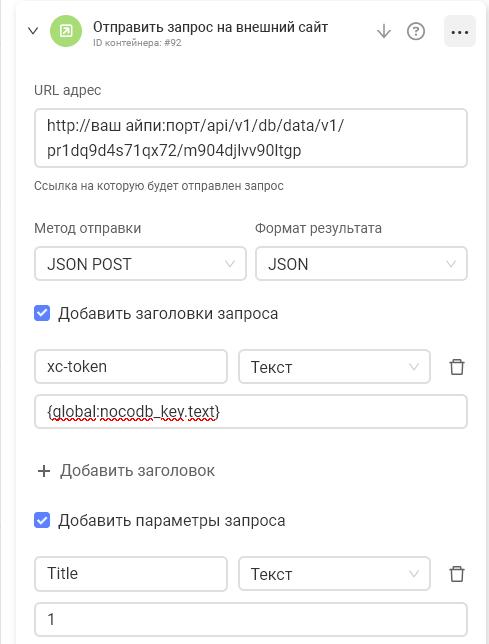Viewport: 489px width, 644px height.
Task: Click the parameter value field containing 1
Action: tap(251, 619)
